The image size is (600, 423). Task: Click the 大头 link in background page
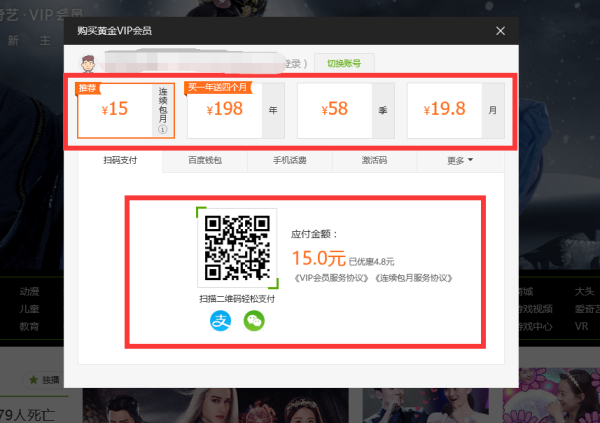584,292
